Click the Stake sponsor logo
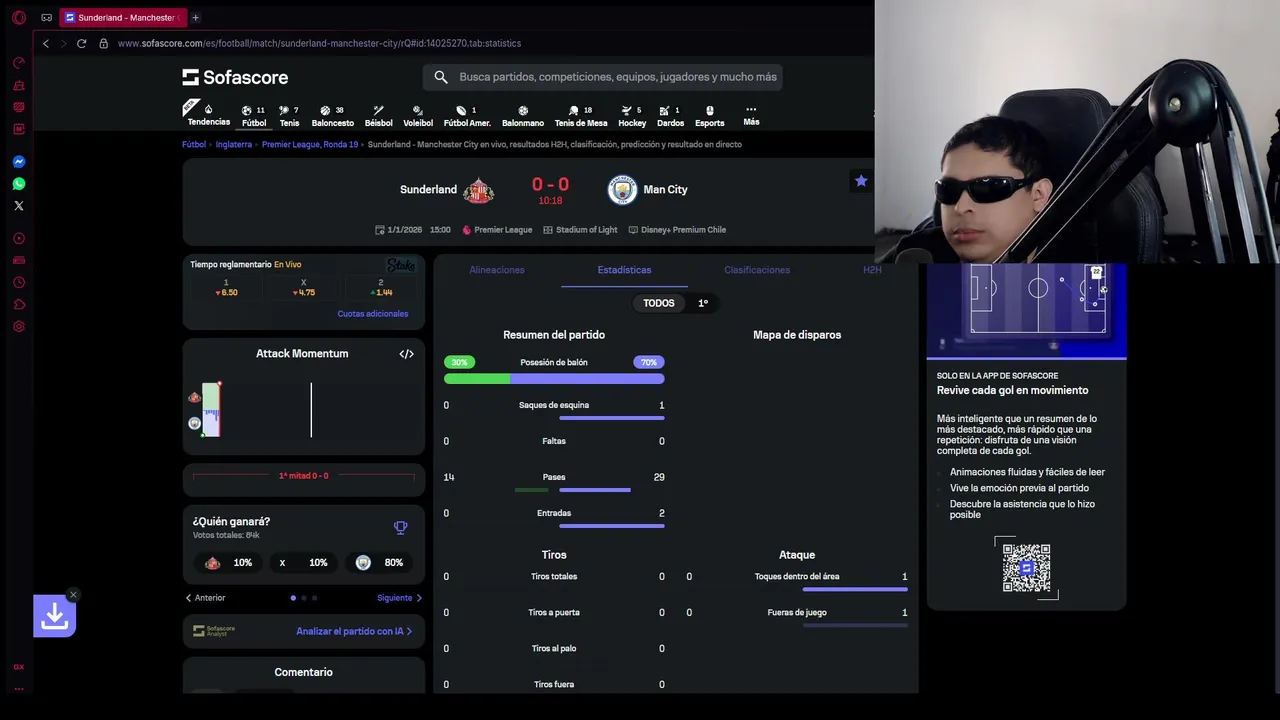The height and width of the screenshot is (720, 1280). 401,265
